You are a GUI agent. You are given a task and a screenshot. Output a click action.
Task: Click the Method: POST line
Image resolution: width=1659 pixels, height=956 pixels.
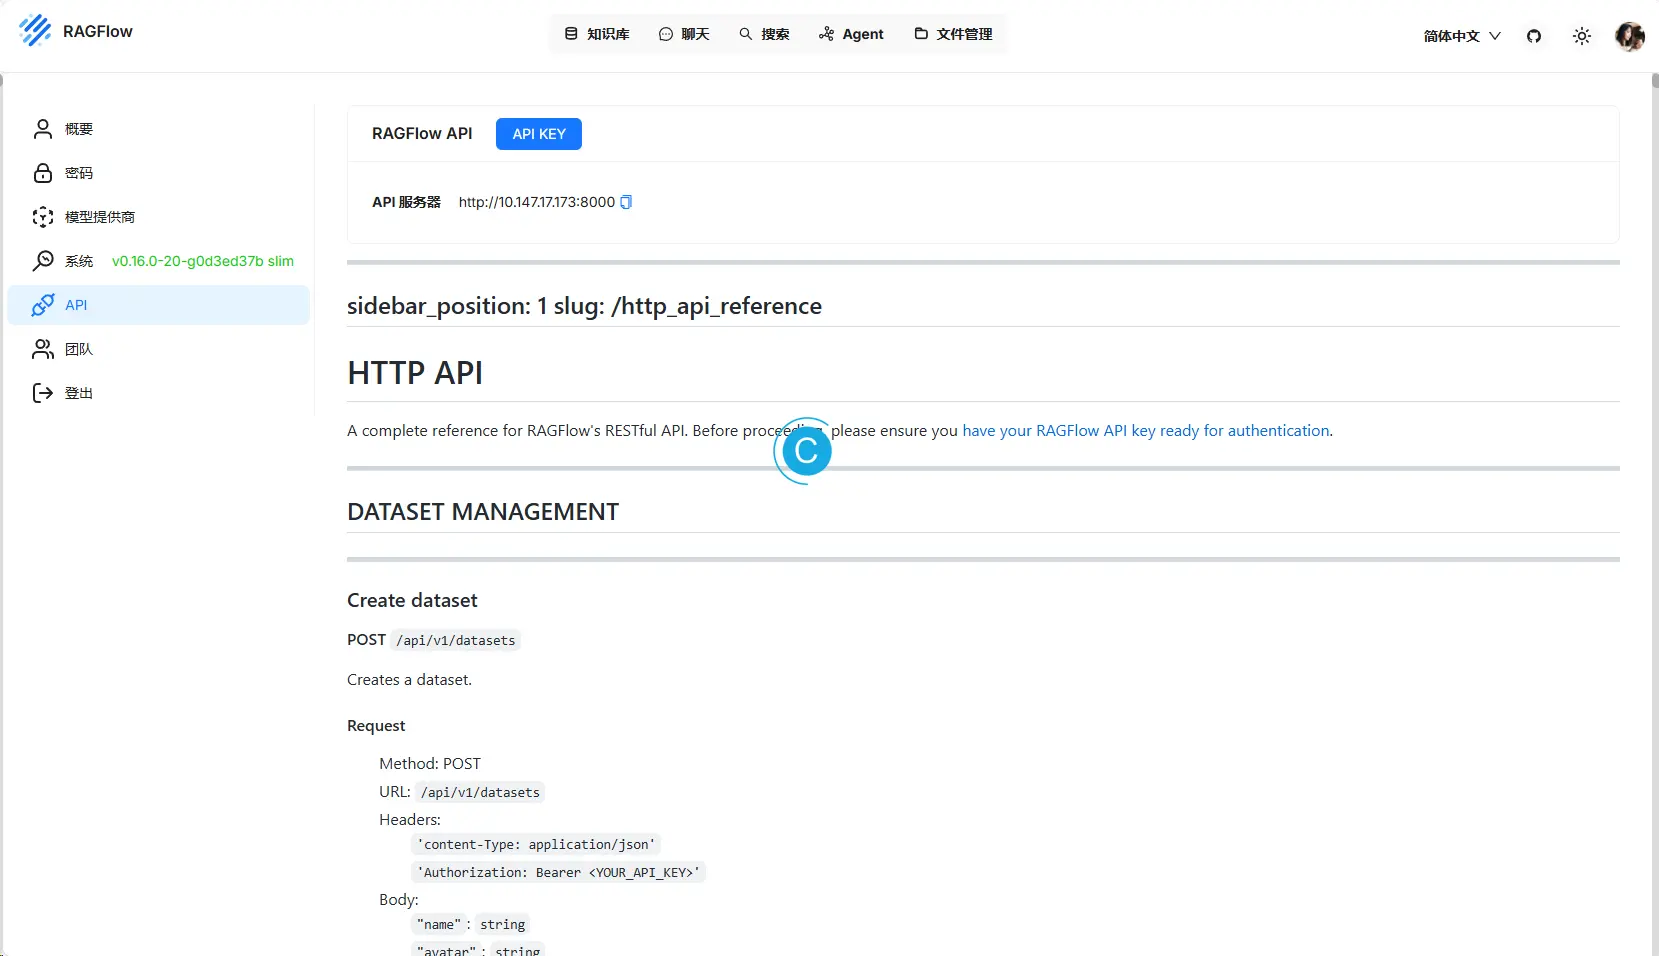(430, 764)
